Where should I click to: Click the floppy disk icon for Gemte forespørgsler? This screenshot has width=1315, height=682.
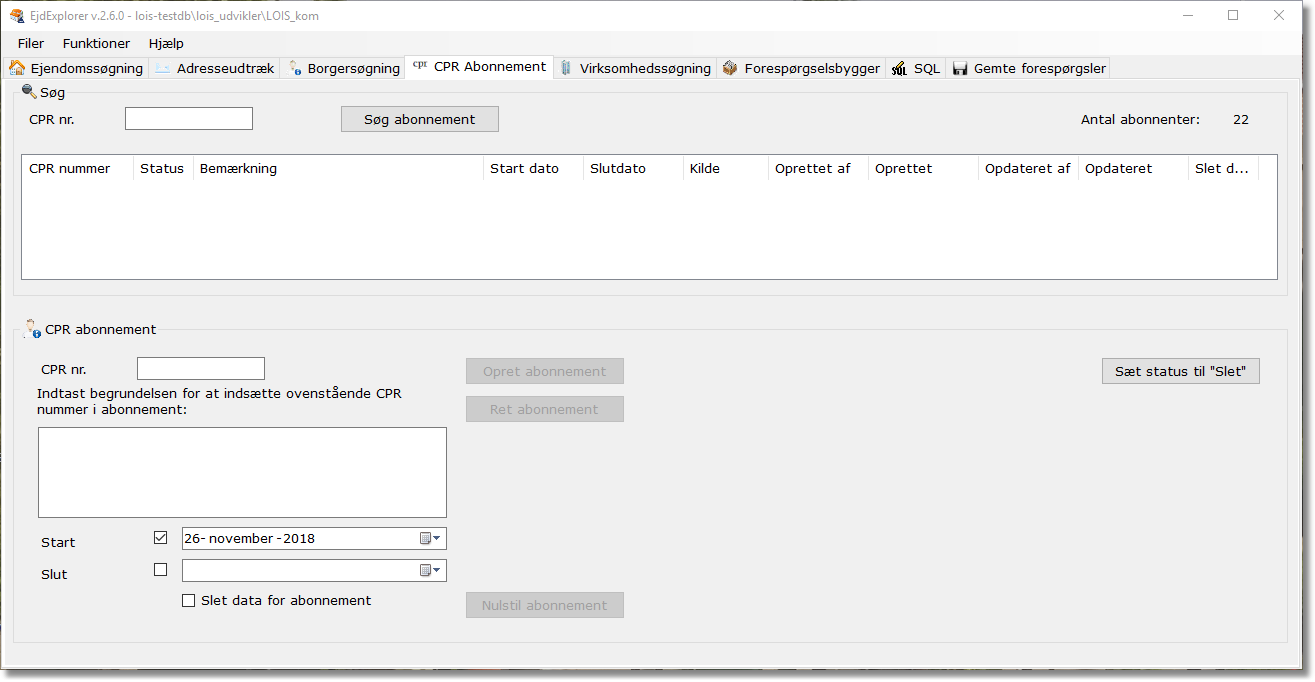click(960, 68)
